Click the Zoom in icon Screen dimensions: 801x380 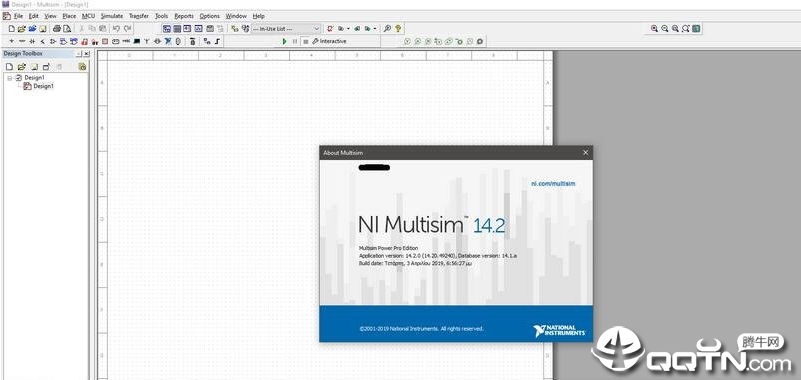coord(654,29)
